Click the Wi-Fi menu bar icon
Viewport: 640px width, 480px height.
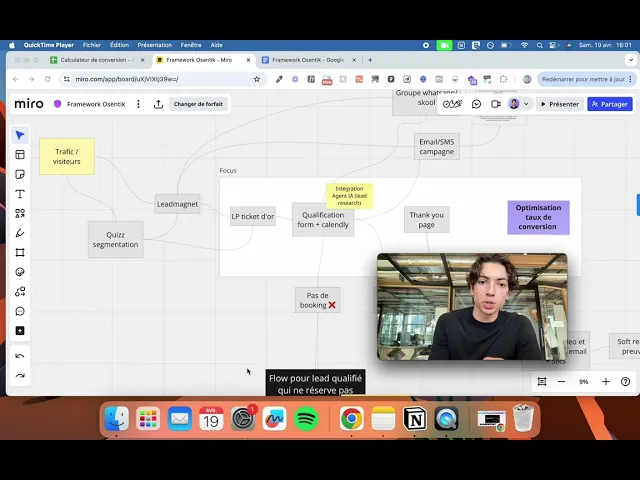click(524, 45)
